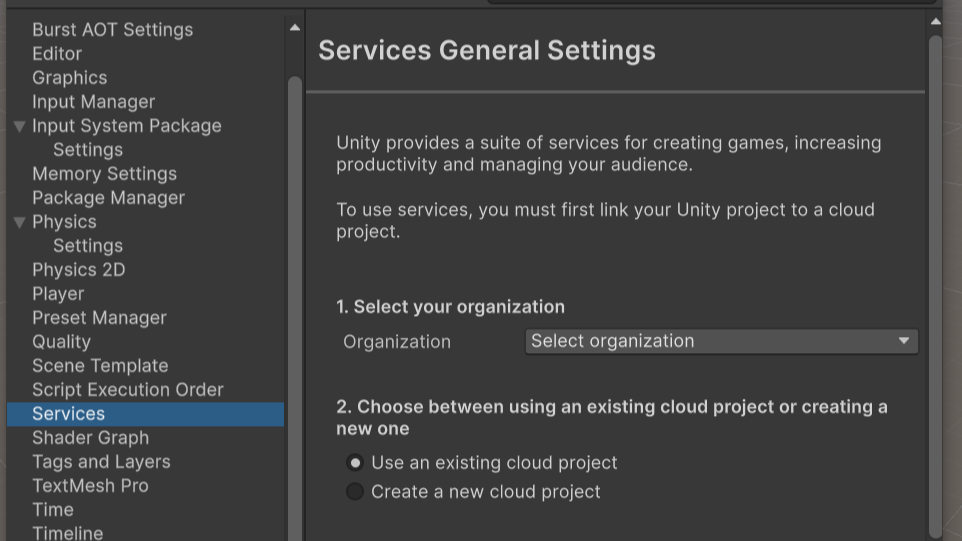This screenshot has width=962, height=541.
Task: Open Memory Settings section
Action: 104,174
